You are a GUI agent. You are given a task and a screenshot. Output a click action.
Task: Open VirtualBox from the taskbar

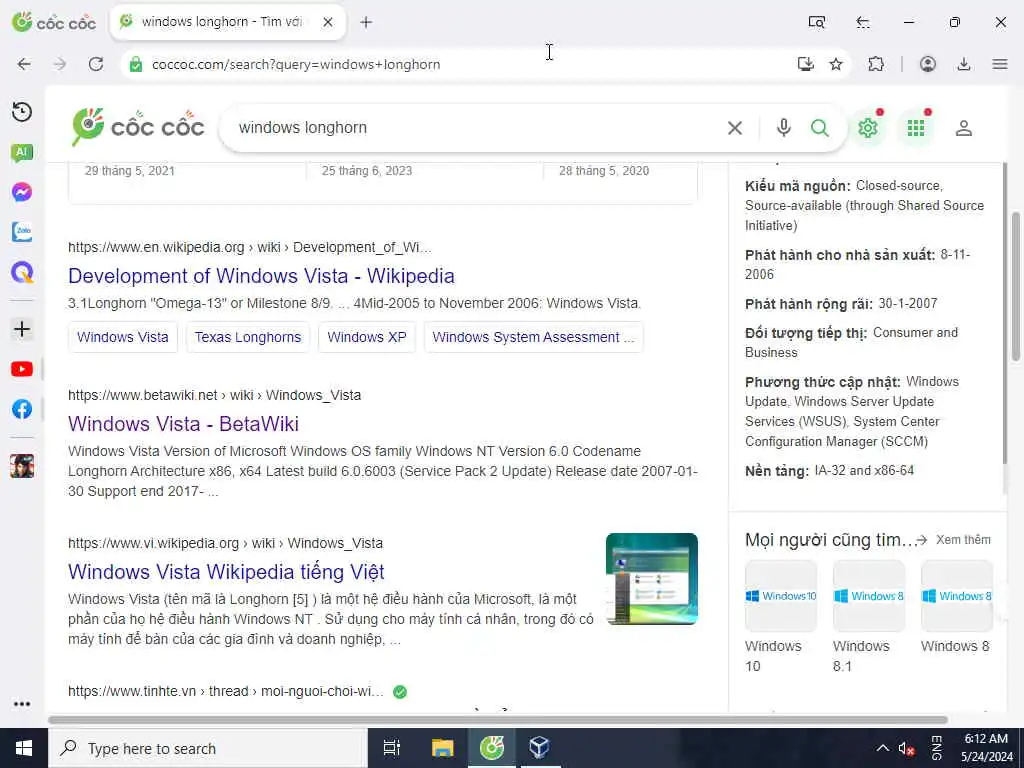(539, 748)
